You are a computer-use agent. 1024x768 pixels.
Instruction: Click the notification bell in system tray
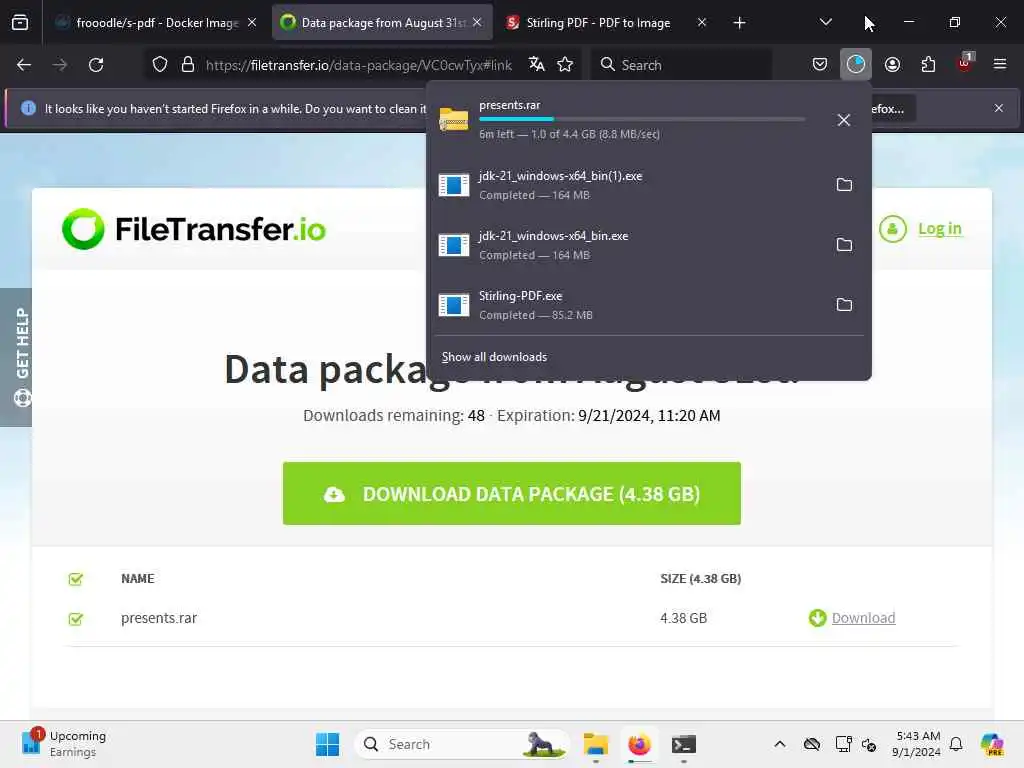(x=956, y=744)
